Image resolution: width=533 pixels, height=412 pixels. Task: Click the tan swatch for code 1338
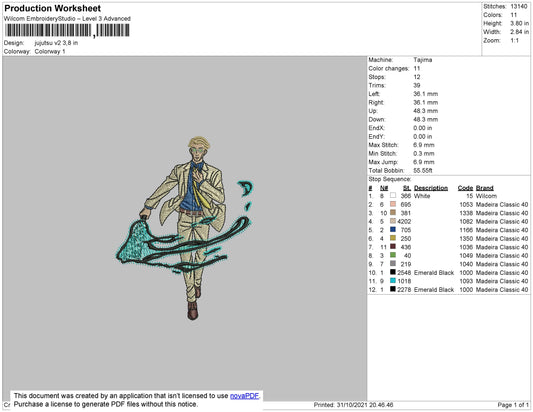[x=393, y=212]
